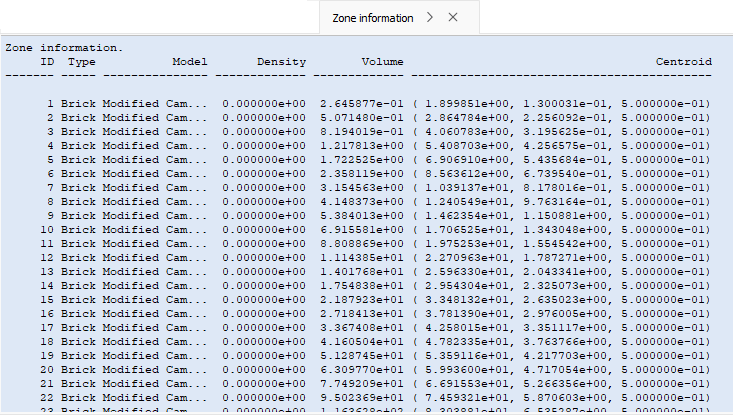This screenshot has width=733, height=415.
Task: Click the centroid coordinates of zone 20
Action: [565, 369]
